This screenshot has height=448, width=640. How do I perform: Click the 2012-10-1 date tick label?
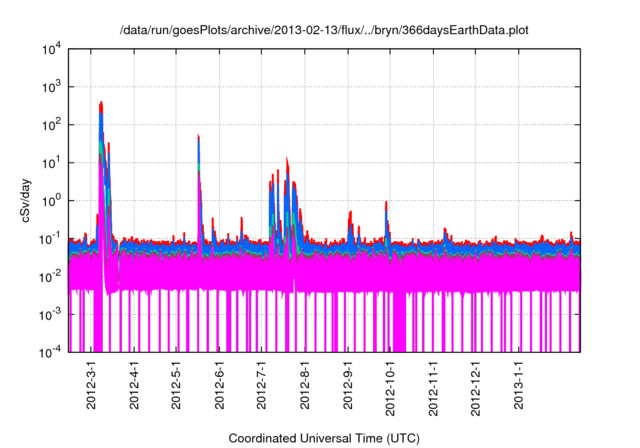pyautogui.click(x=390, y=388)
